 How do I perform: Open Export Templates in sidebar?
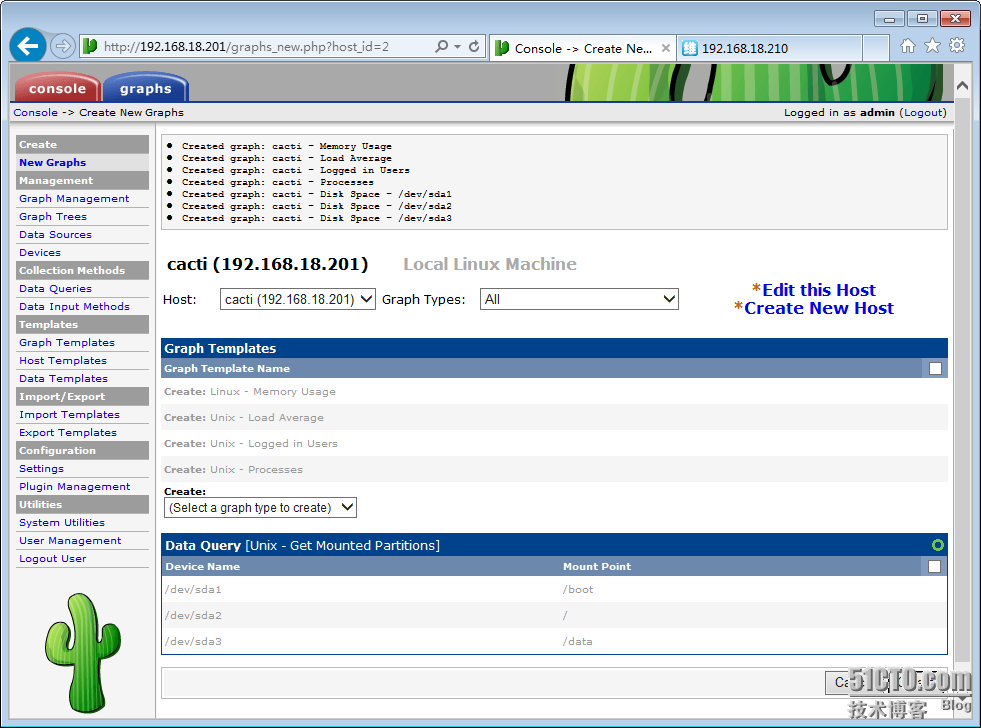68,433
